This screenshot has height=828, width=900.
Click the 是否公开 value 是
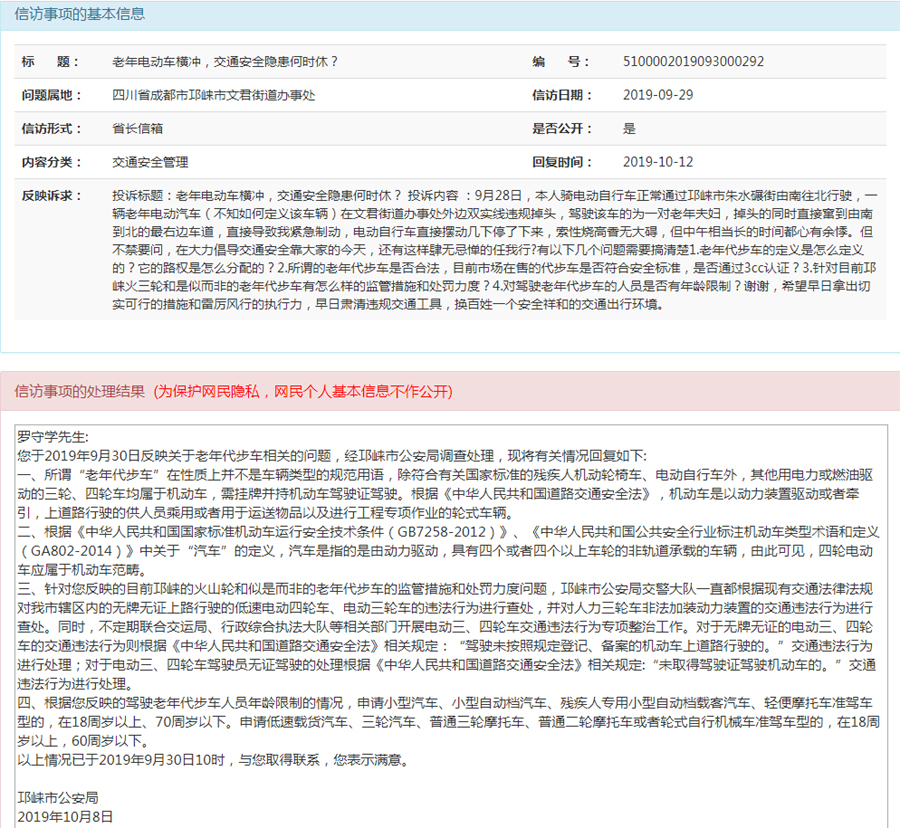[629, 129]
